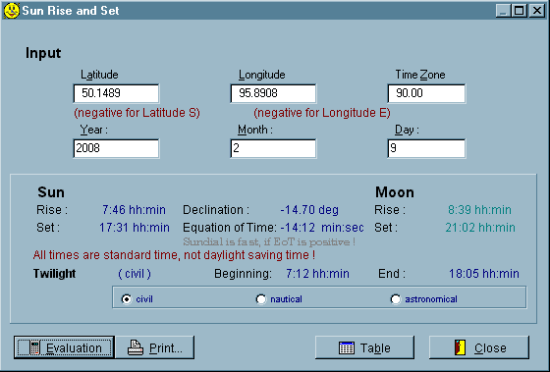Click the Moon section heading
The height and width of the screenshot is (372, 550).
coord(395,192)
